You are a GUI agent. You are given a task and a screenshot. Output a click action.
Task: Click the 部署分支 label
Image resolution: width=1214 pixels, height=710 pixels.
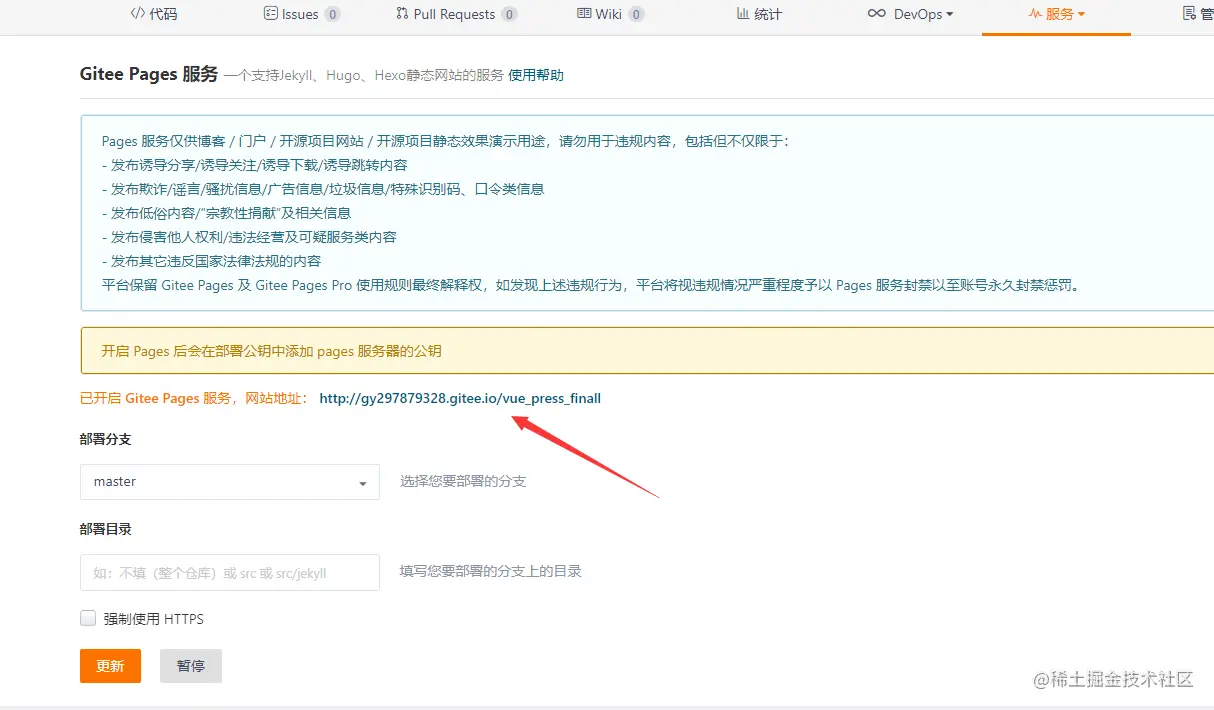click(106, 439)
